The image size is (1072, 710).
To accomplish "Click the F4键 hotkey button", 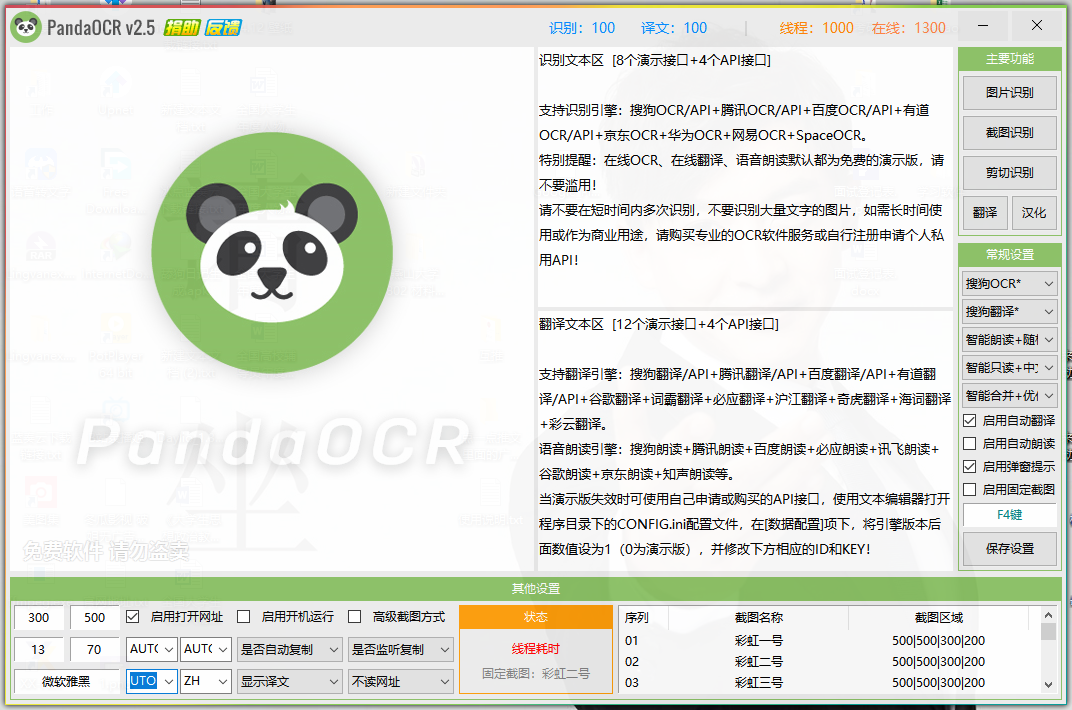I will pos(1009,514).
